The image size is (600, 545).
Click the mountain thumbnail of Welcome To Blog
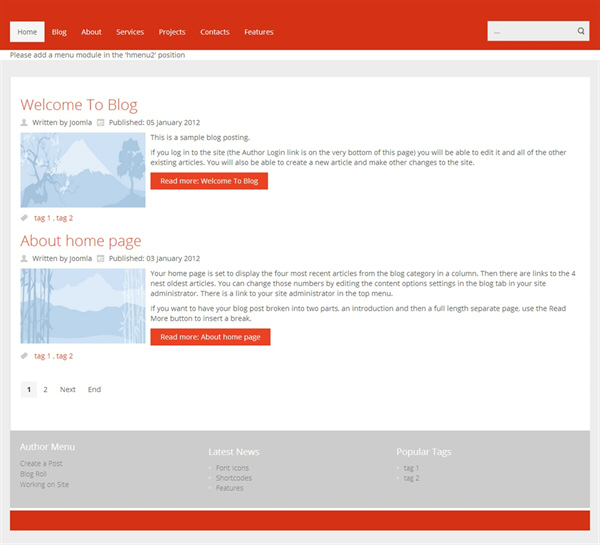pyautogui.click(x=83, y=170)
